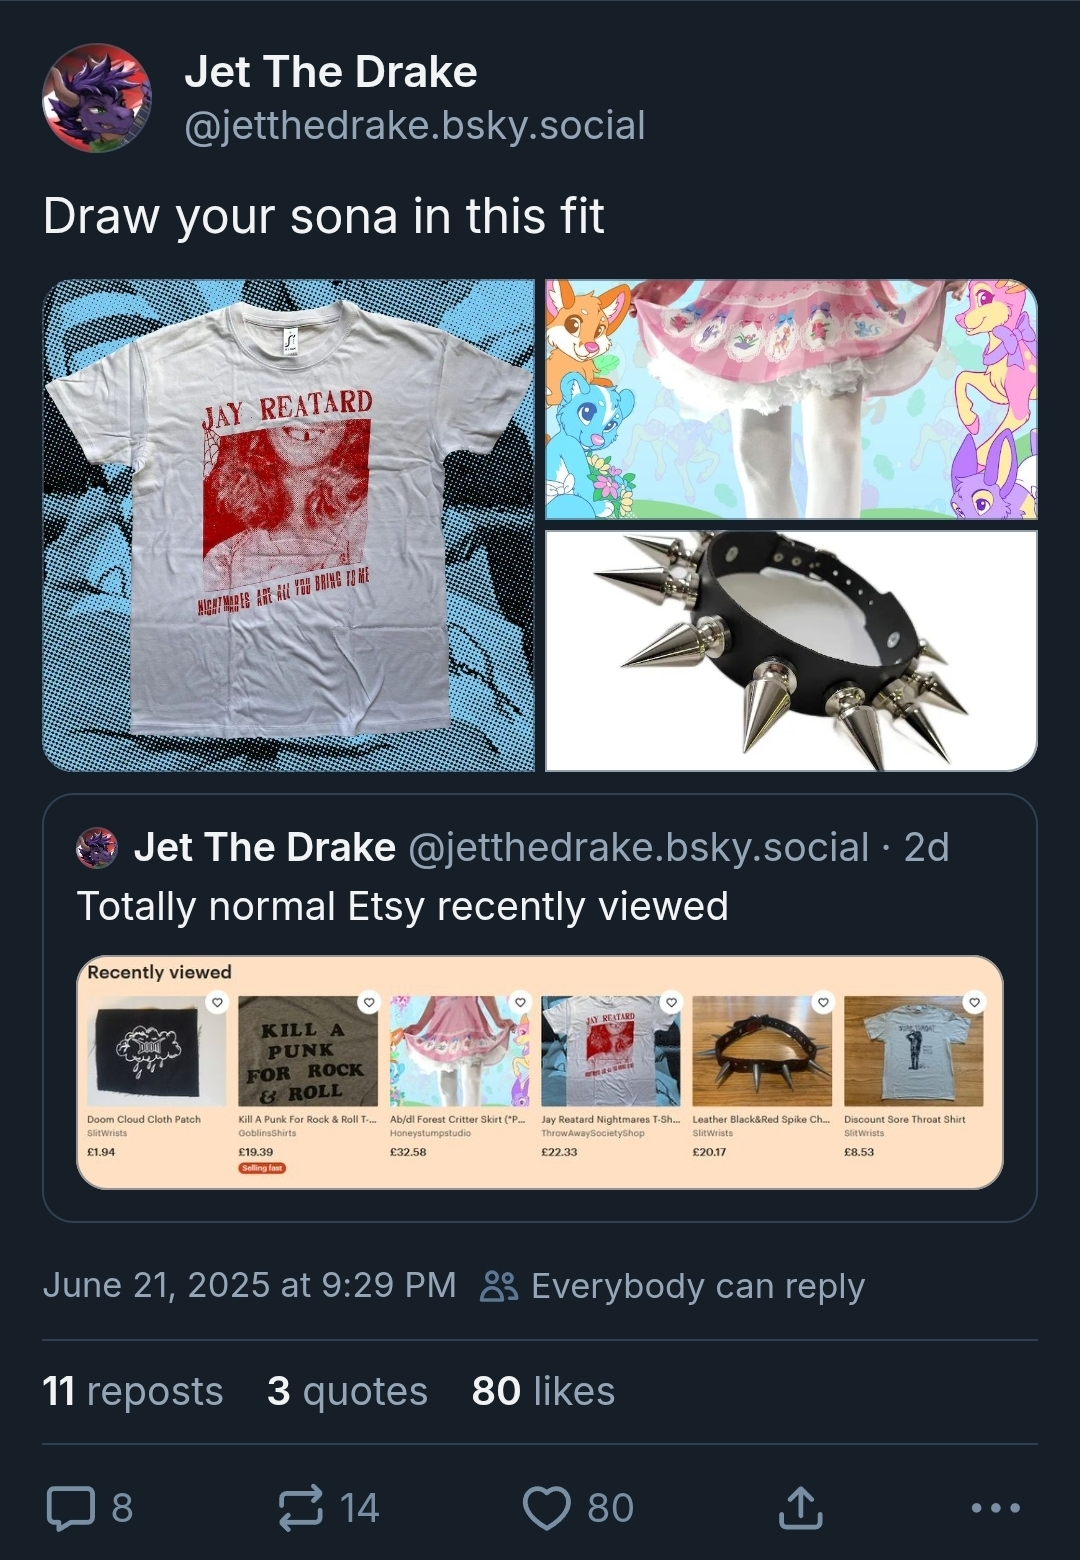Click the @jetthedrake.bsky.social handle under name
The height and width of the screenshot is (1560, 1080).
415,126
